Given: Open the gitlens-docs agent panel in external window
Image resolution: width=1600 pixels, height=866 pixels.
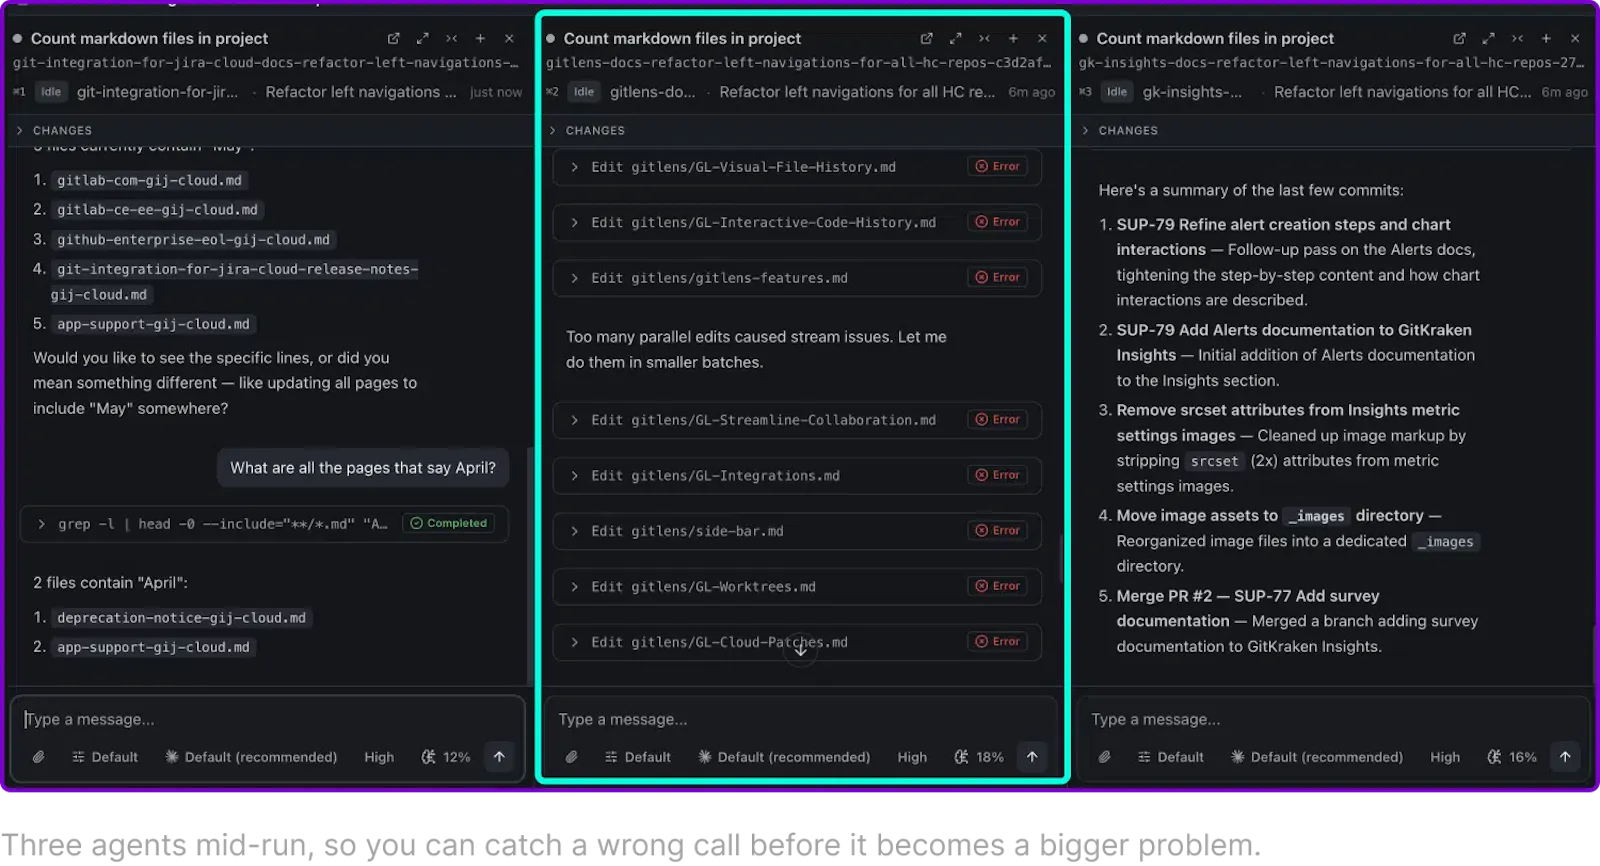Looking at the screenshot, I should [926, 38].
